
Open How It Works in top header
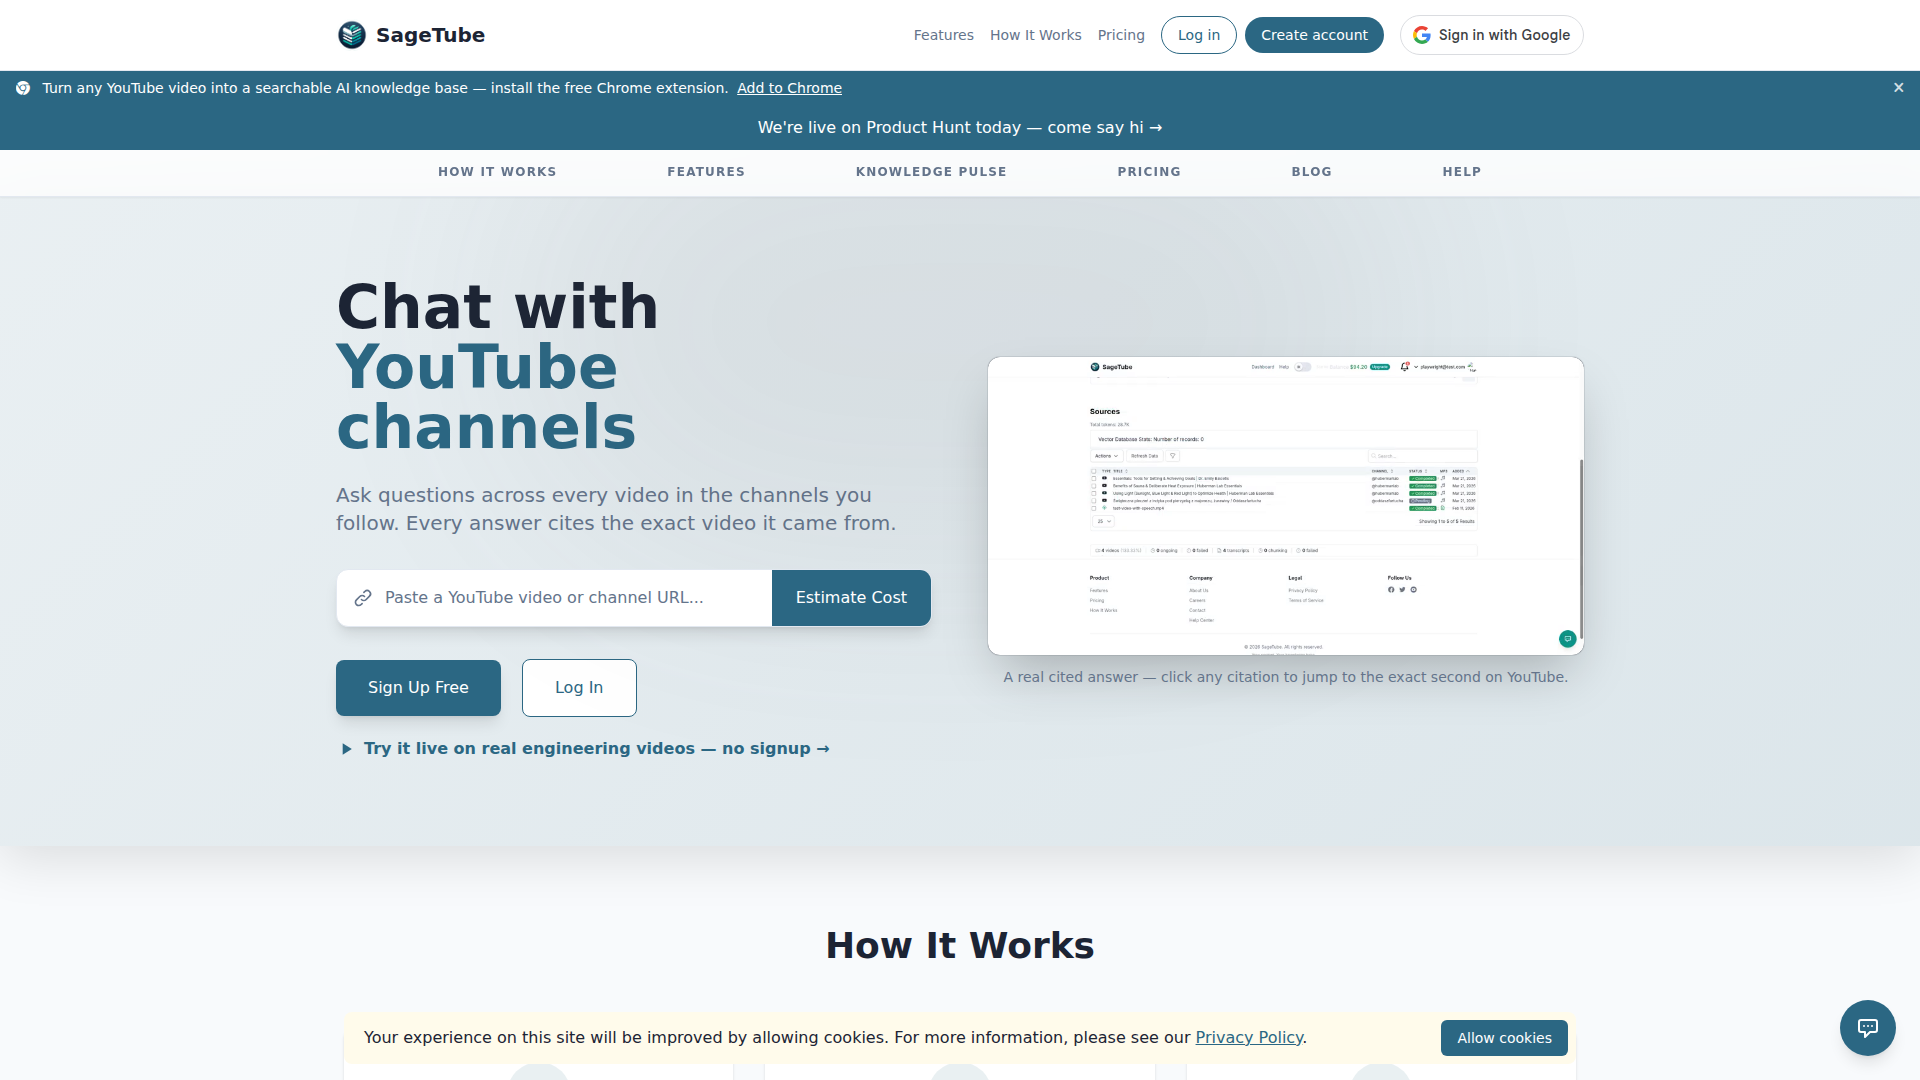[x=1035, y=35]
